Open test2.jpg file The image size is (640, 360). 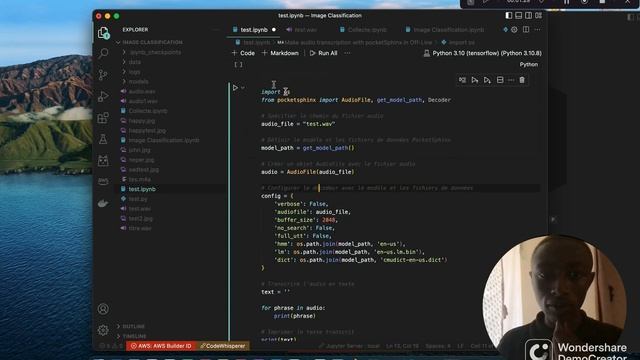click(x=137, y=218)
